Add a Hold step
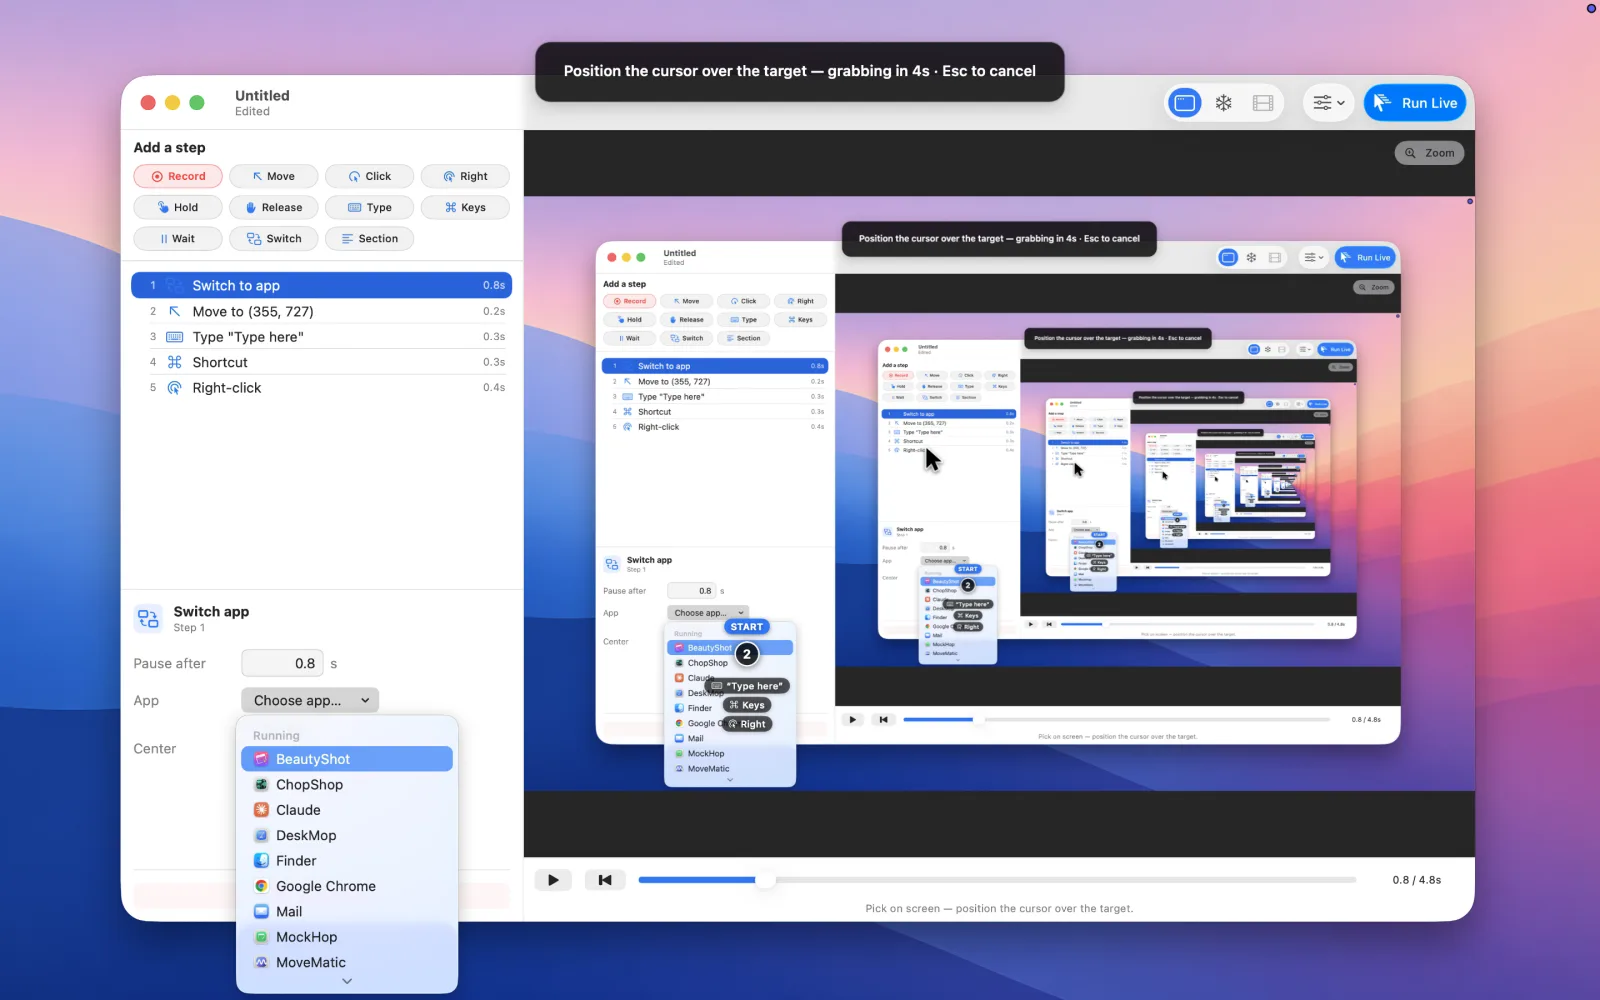 click(x=178, y=207)
